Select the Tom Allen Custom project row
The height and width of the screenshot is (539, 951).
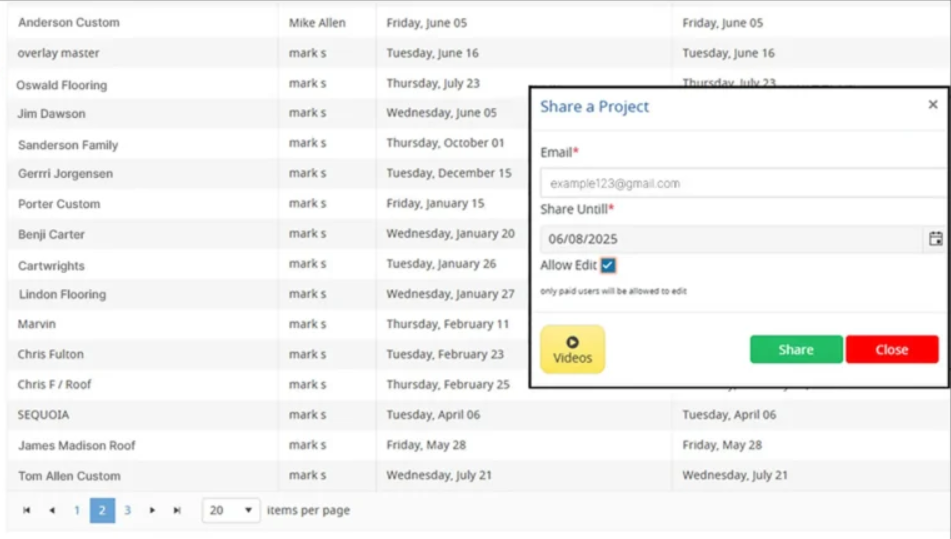click(x=69, y=476)
